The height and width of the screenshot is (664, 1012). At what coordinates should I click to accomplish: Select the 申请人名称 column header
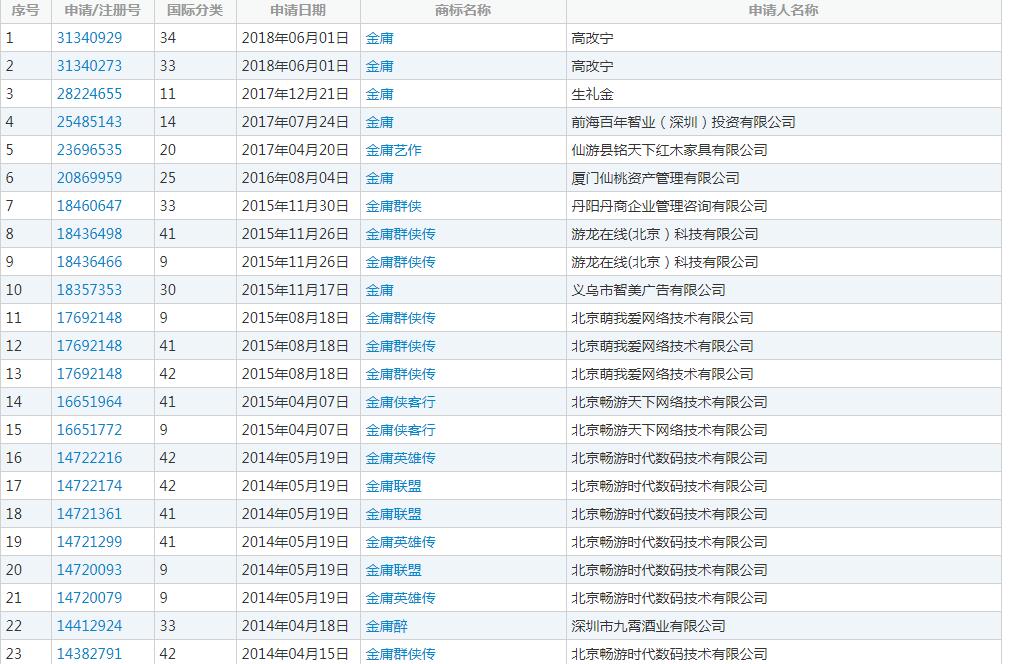783,11
